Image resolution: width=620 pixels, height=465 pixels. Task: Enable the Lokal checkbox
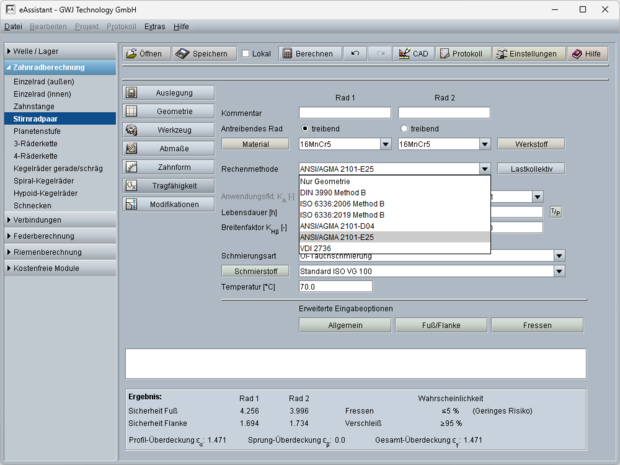[x=247, y=53]
